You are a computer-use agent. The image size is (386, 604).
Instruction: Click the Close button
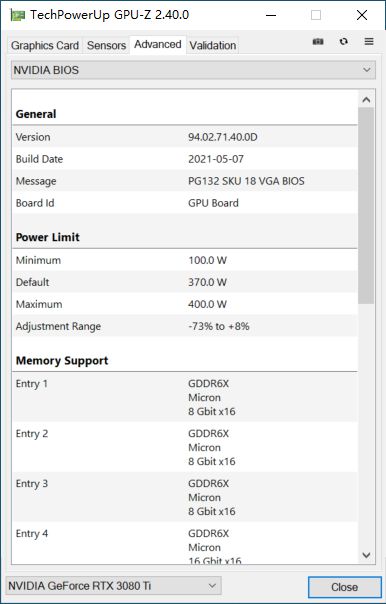344,587
